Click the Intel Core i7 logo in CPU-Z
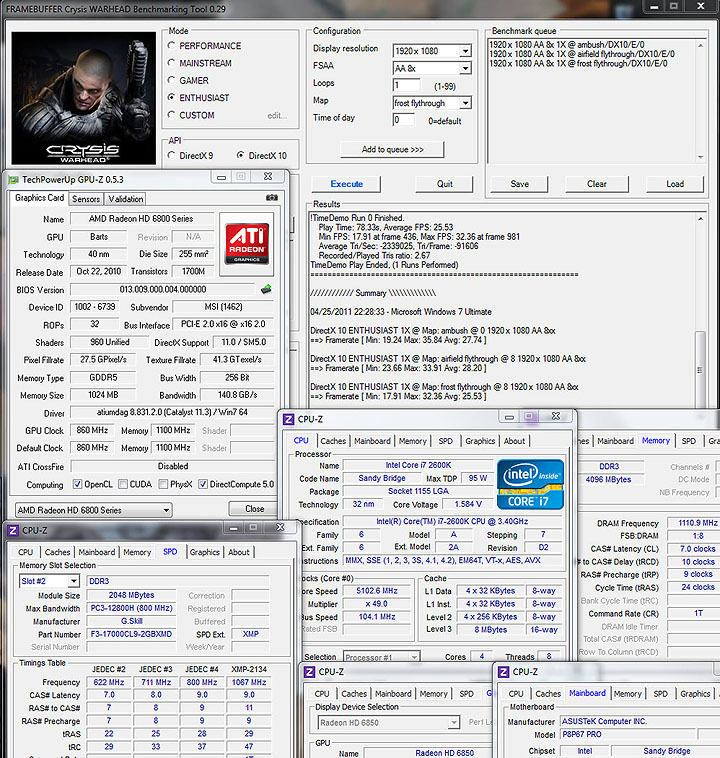Viewport: 720px width, 758px height. (x=530, y=484)
